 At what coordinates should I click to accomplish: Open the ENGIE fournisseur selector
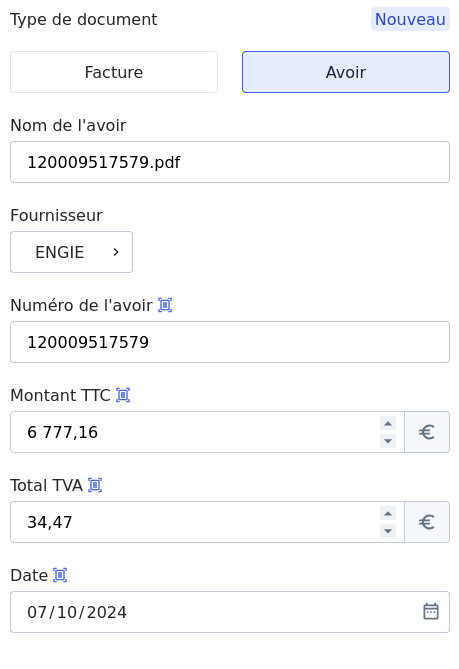pos(71,252)
